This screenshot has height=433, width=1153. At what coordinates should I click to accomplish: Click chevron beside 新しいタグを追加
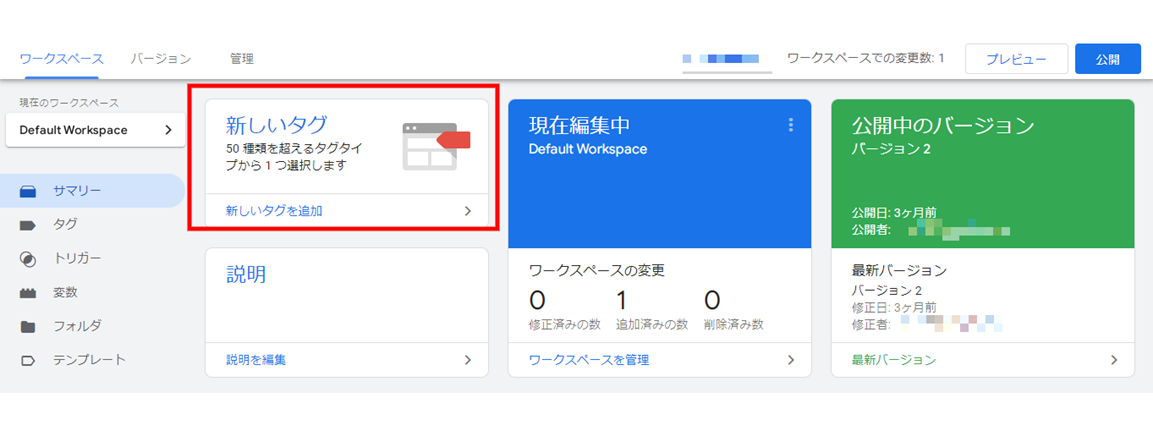467,211
